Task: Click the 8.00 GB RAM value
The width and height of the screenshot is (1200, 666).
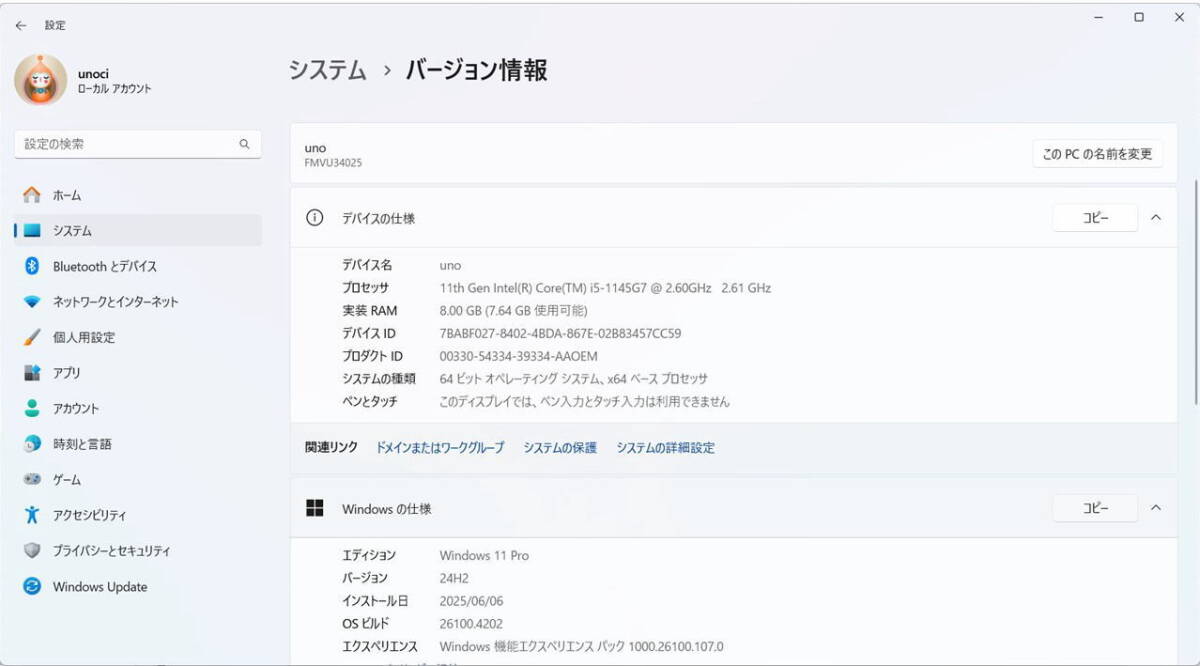Action: click(x=513, y=310)
